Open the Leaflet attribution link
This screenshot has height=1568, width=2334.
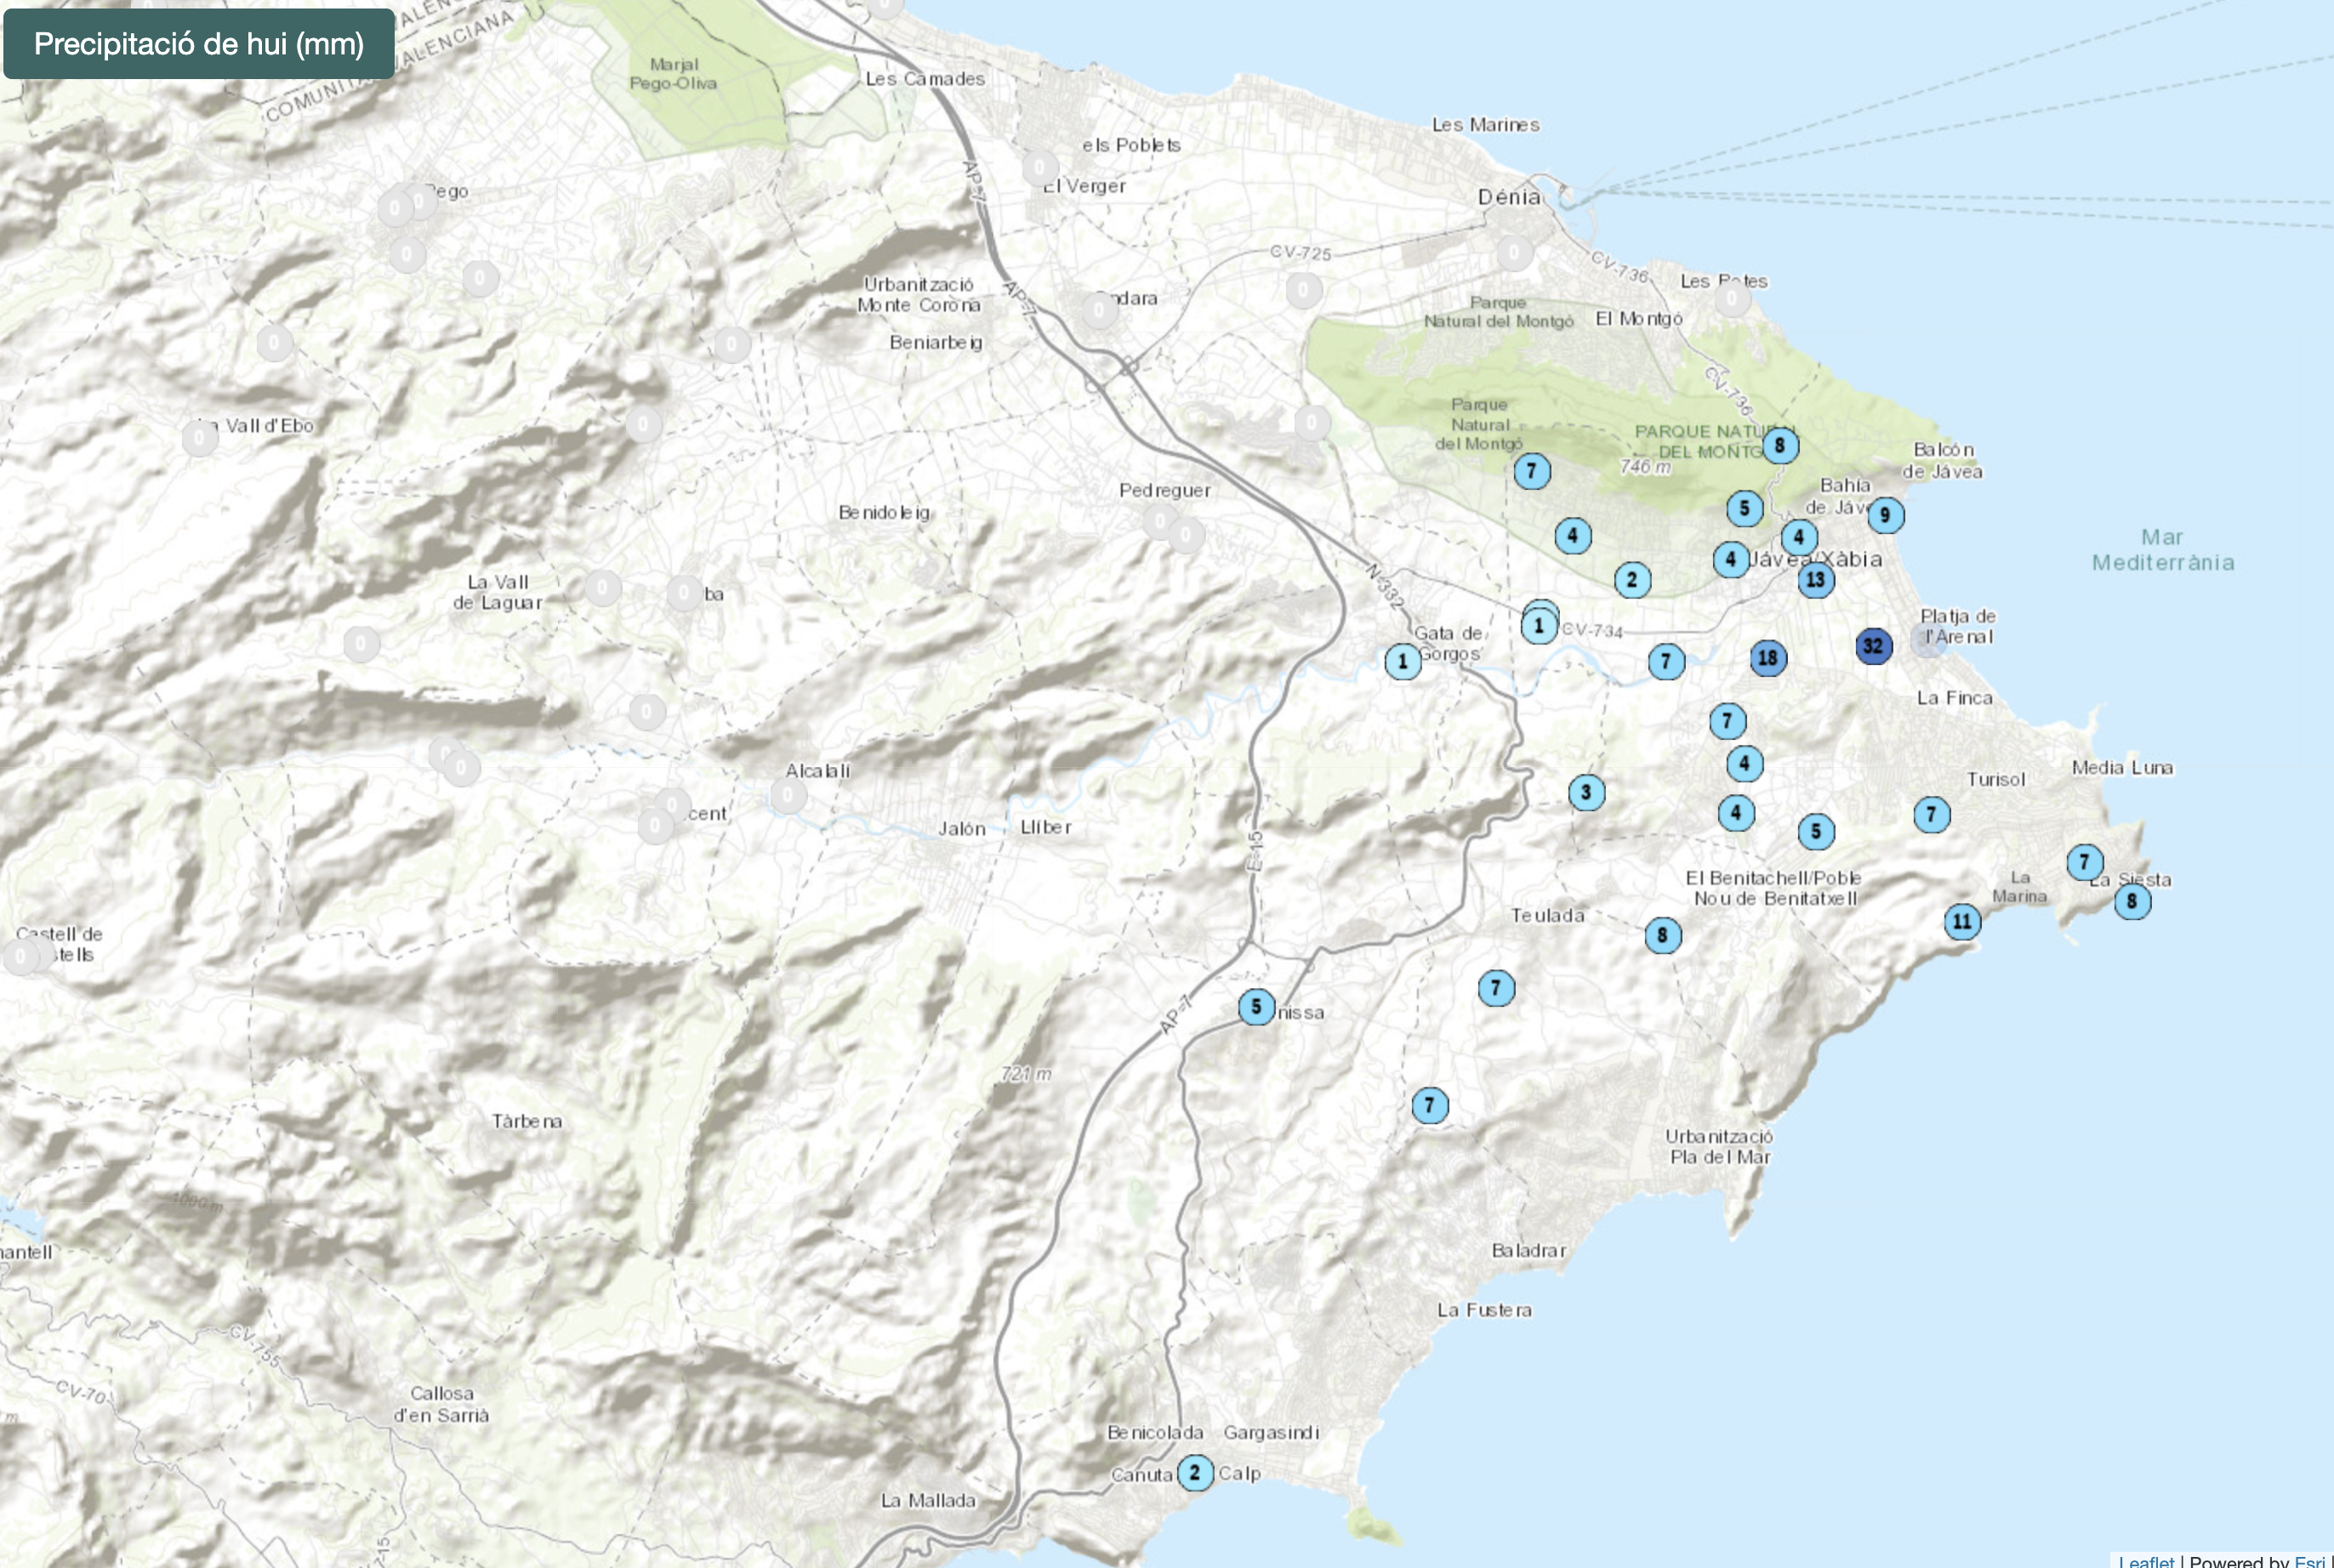click(2146, 1561)
